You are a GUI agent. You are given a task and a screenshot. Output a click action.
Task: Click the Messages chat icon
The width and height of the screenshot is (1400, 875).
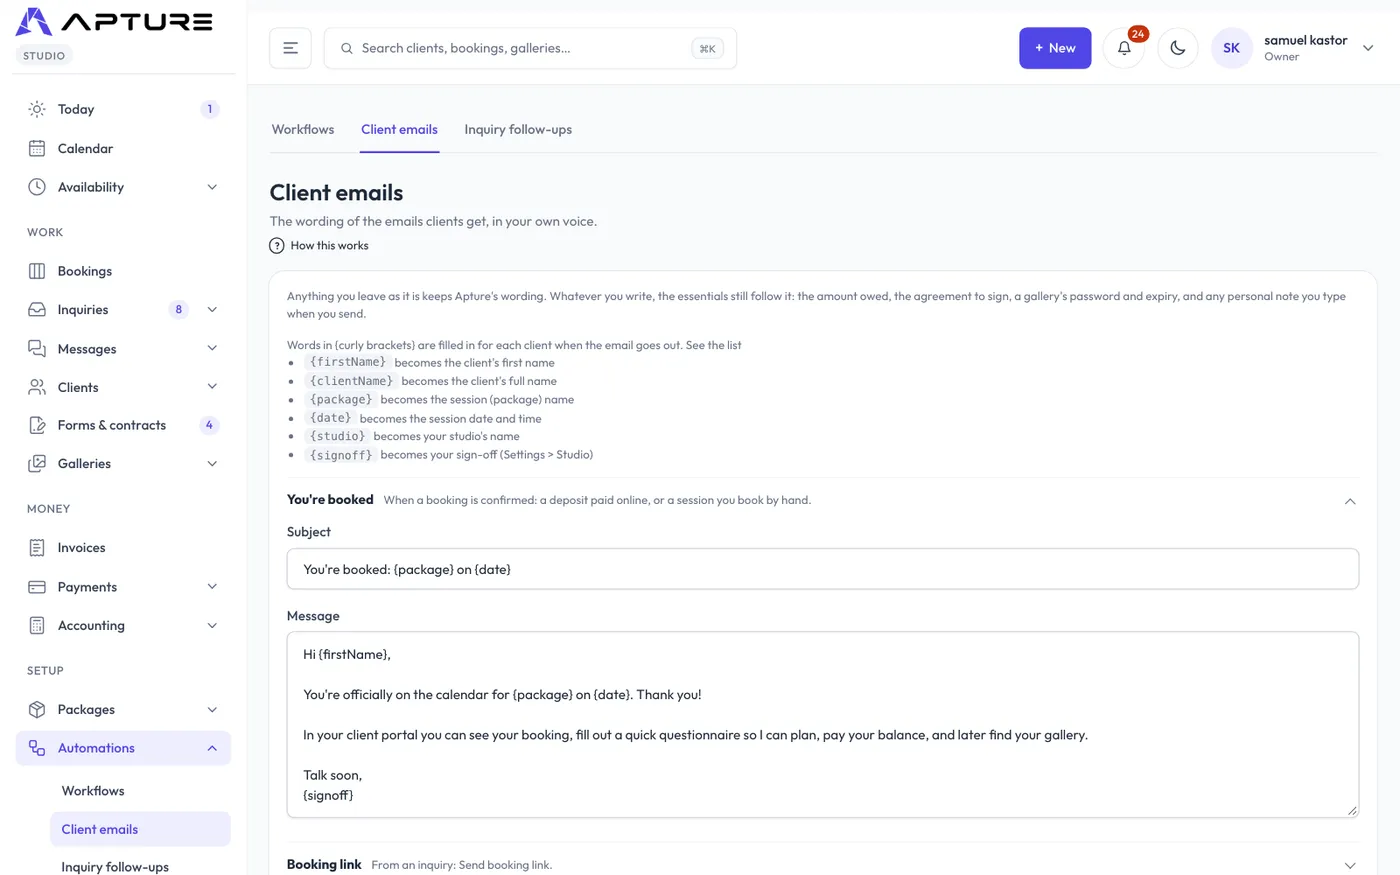point(37,349)
